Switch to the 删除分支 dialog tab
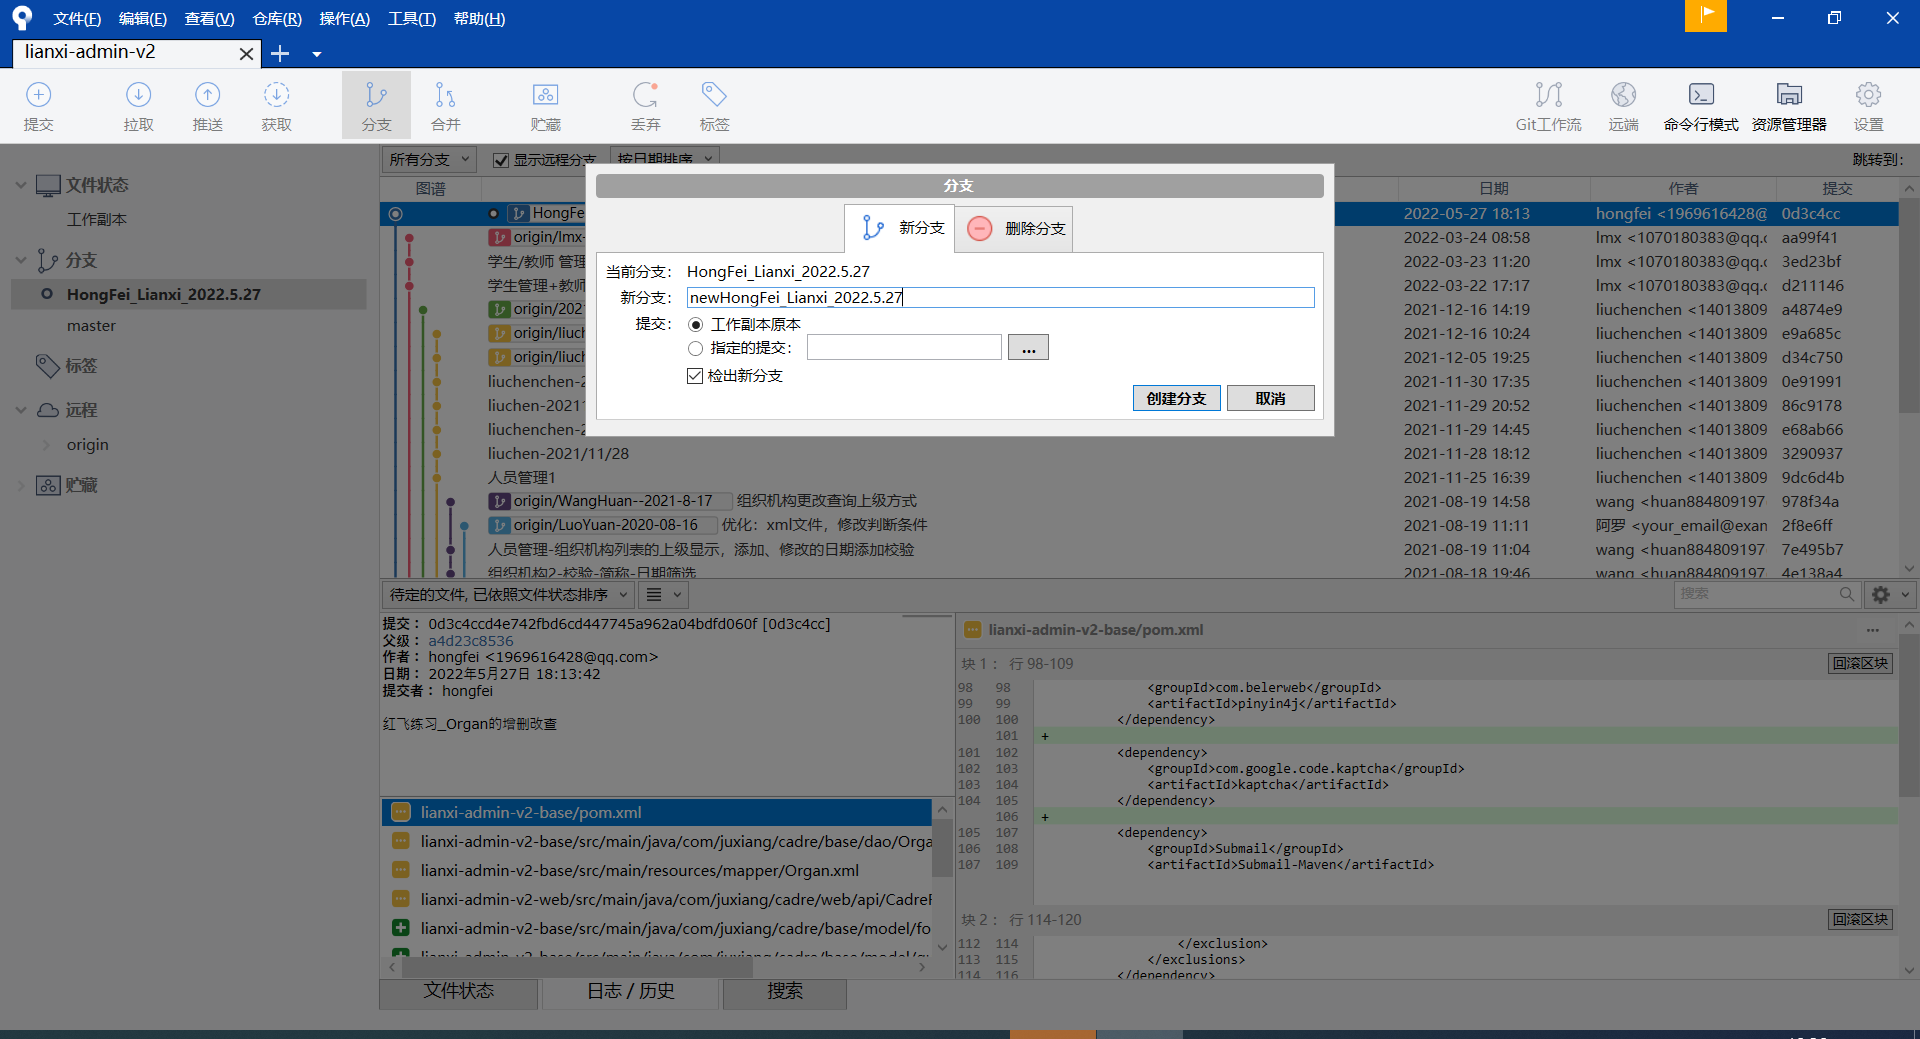Viewport: 1920px width, 1039px height. coord(1014,229)
